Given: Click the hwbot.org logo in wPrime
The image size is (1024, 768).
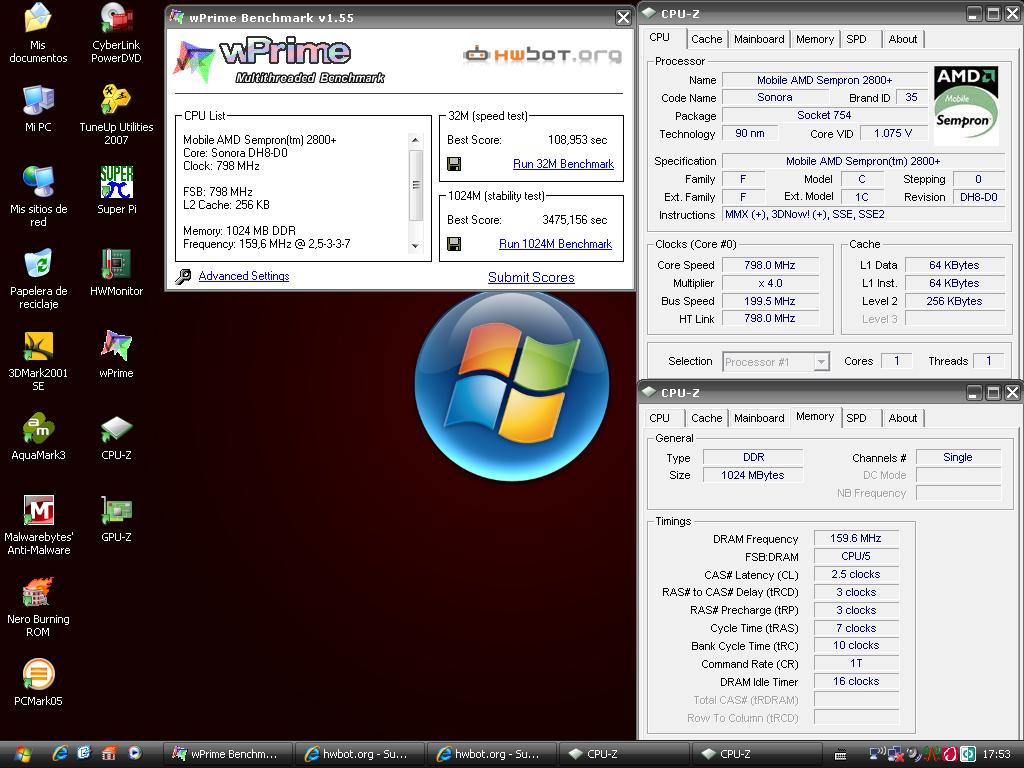Looking at the screenshot, I should 542,55.
